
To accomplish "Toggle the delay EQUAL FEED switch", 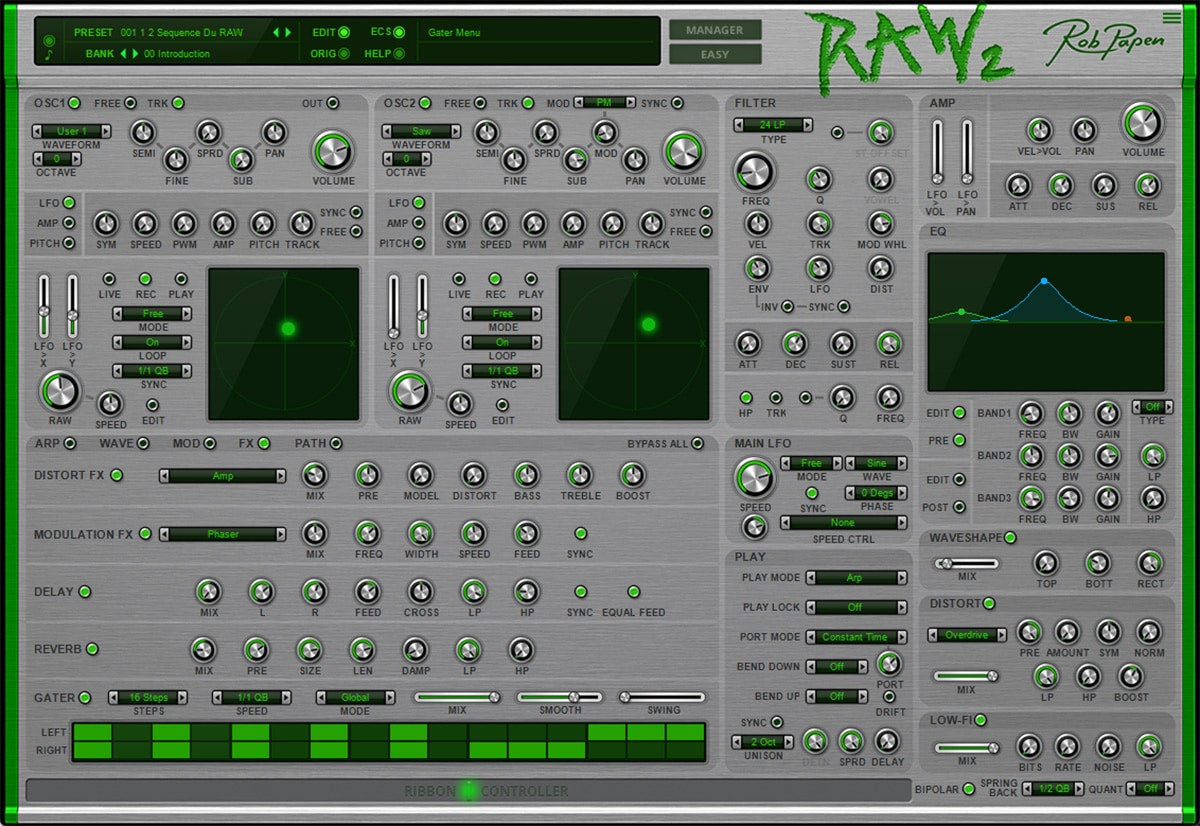I will 633,591.
